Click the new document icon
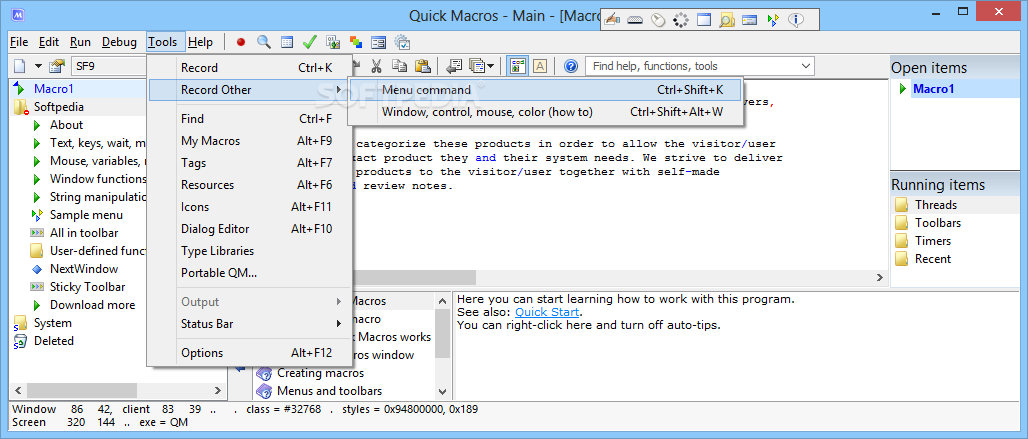 (20, 66)
